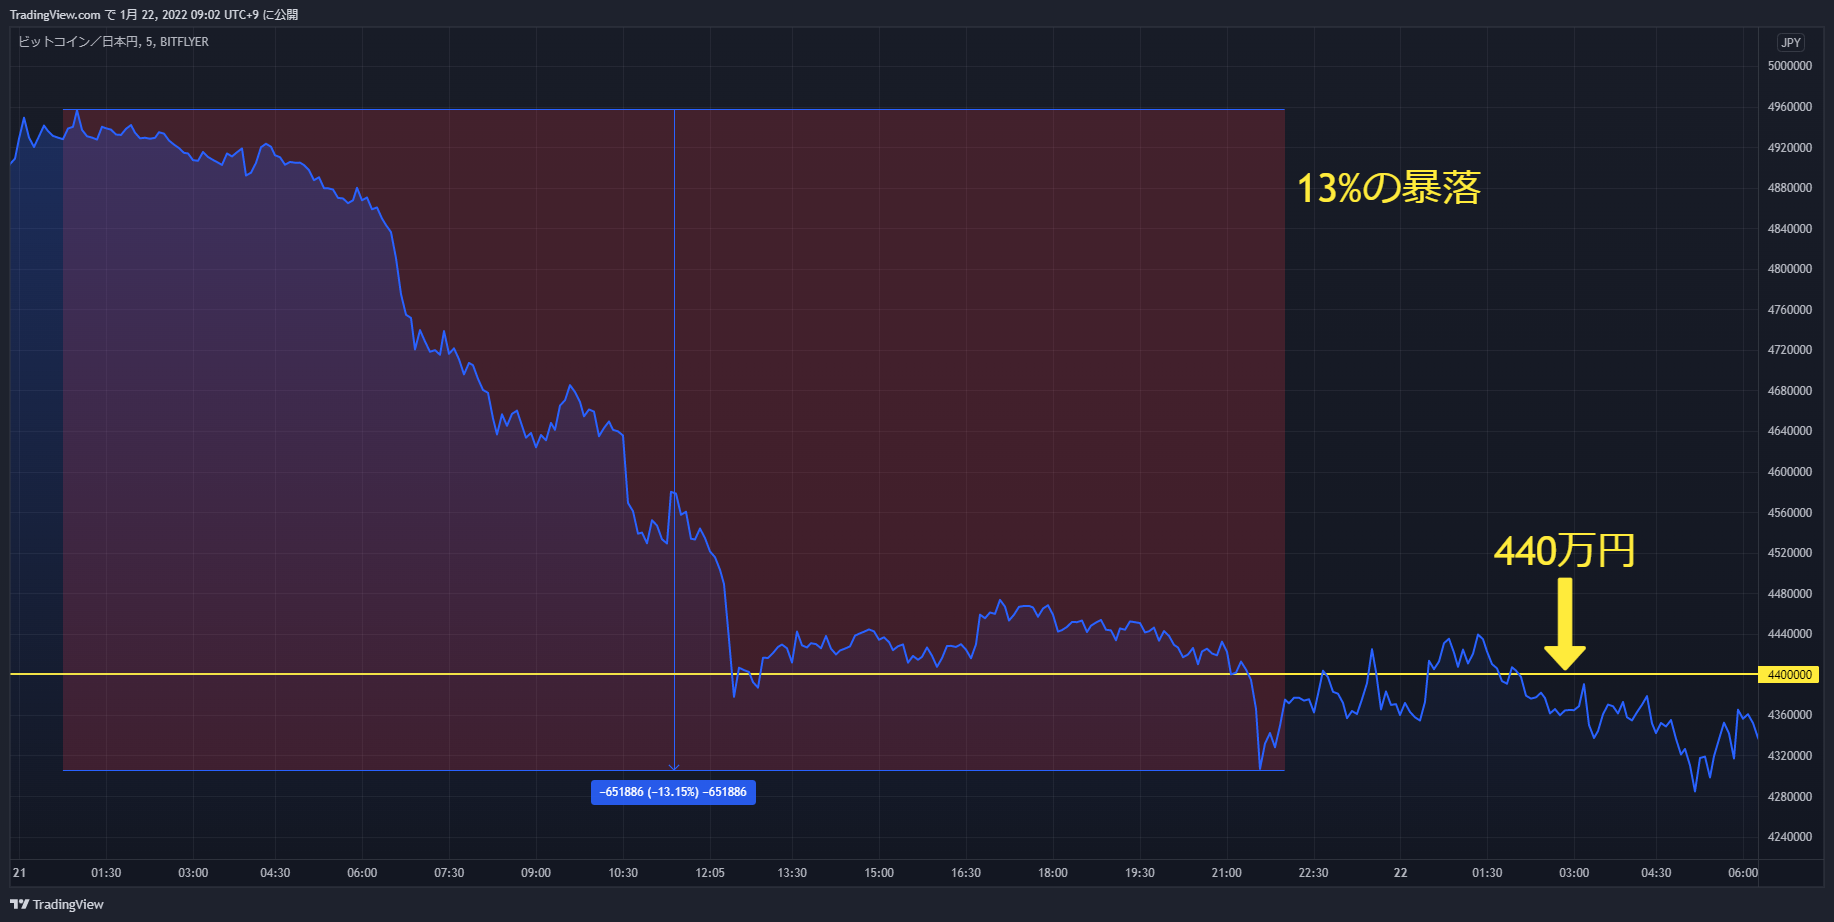Click the JPY currency label
1834x922 pixels.
[x=1791, y=43]
